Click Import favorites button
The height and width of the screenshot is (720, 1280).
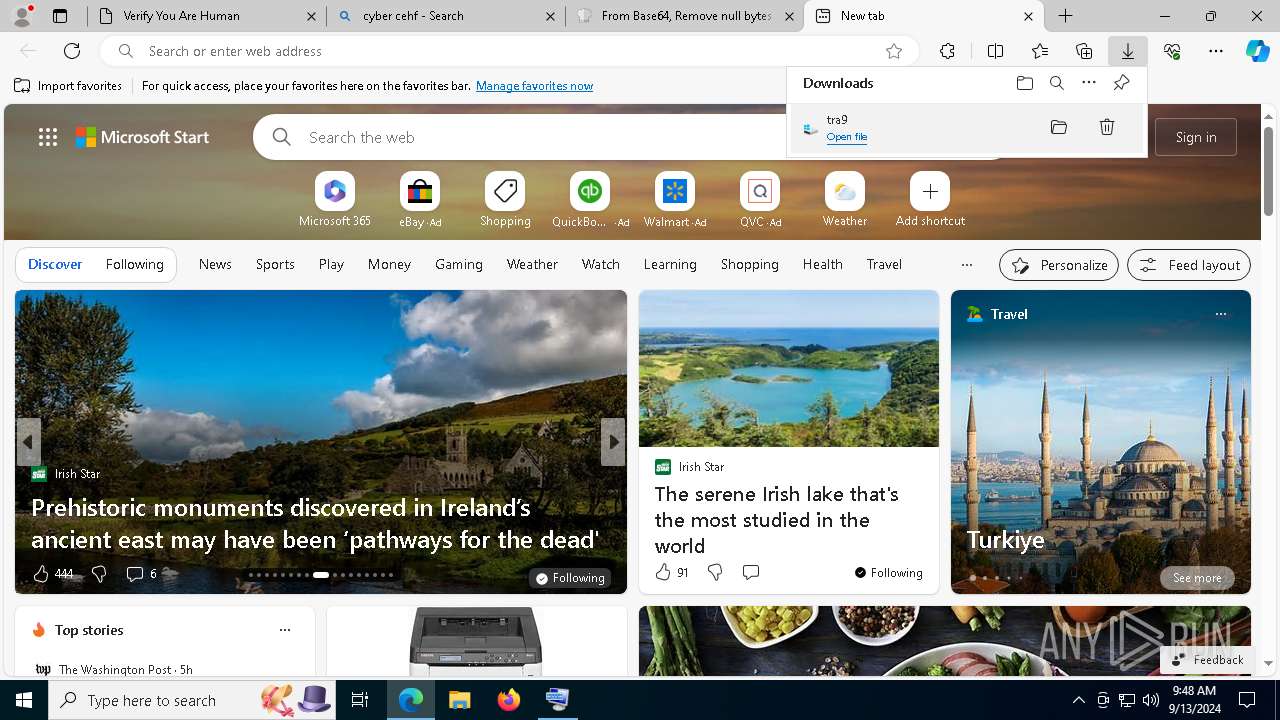(68, 86)
